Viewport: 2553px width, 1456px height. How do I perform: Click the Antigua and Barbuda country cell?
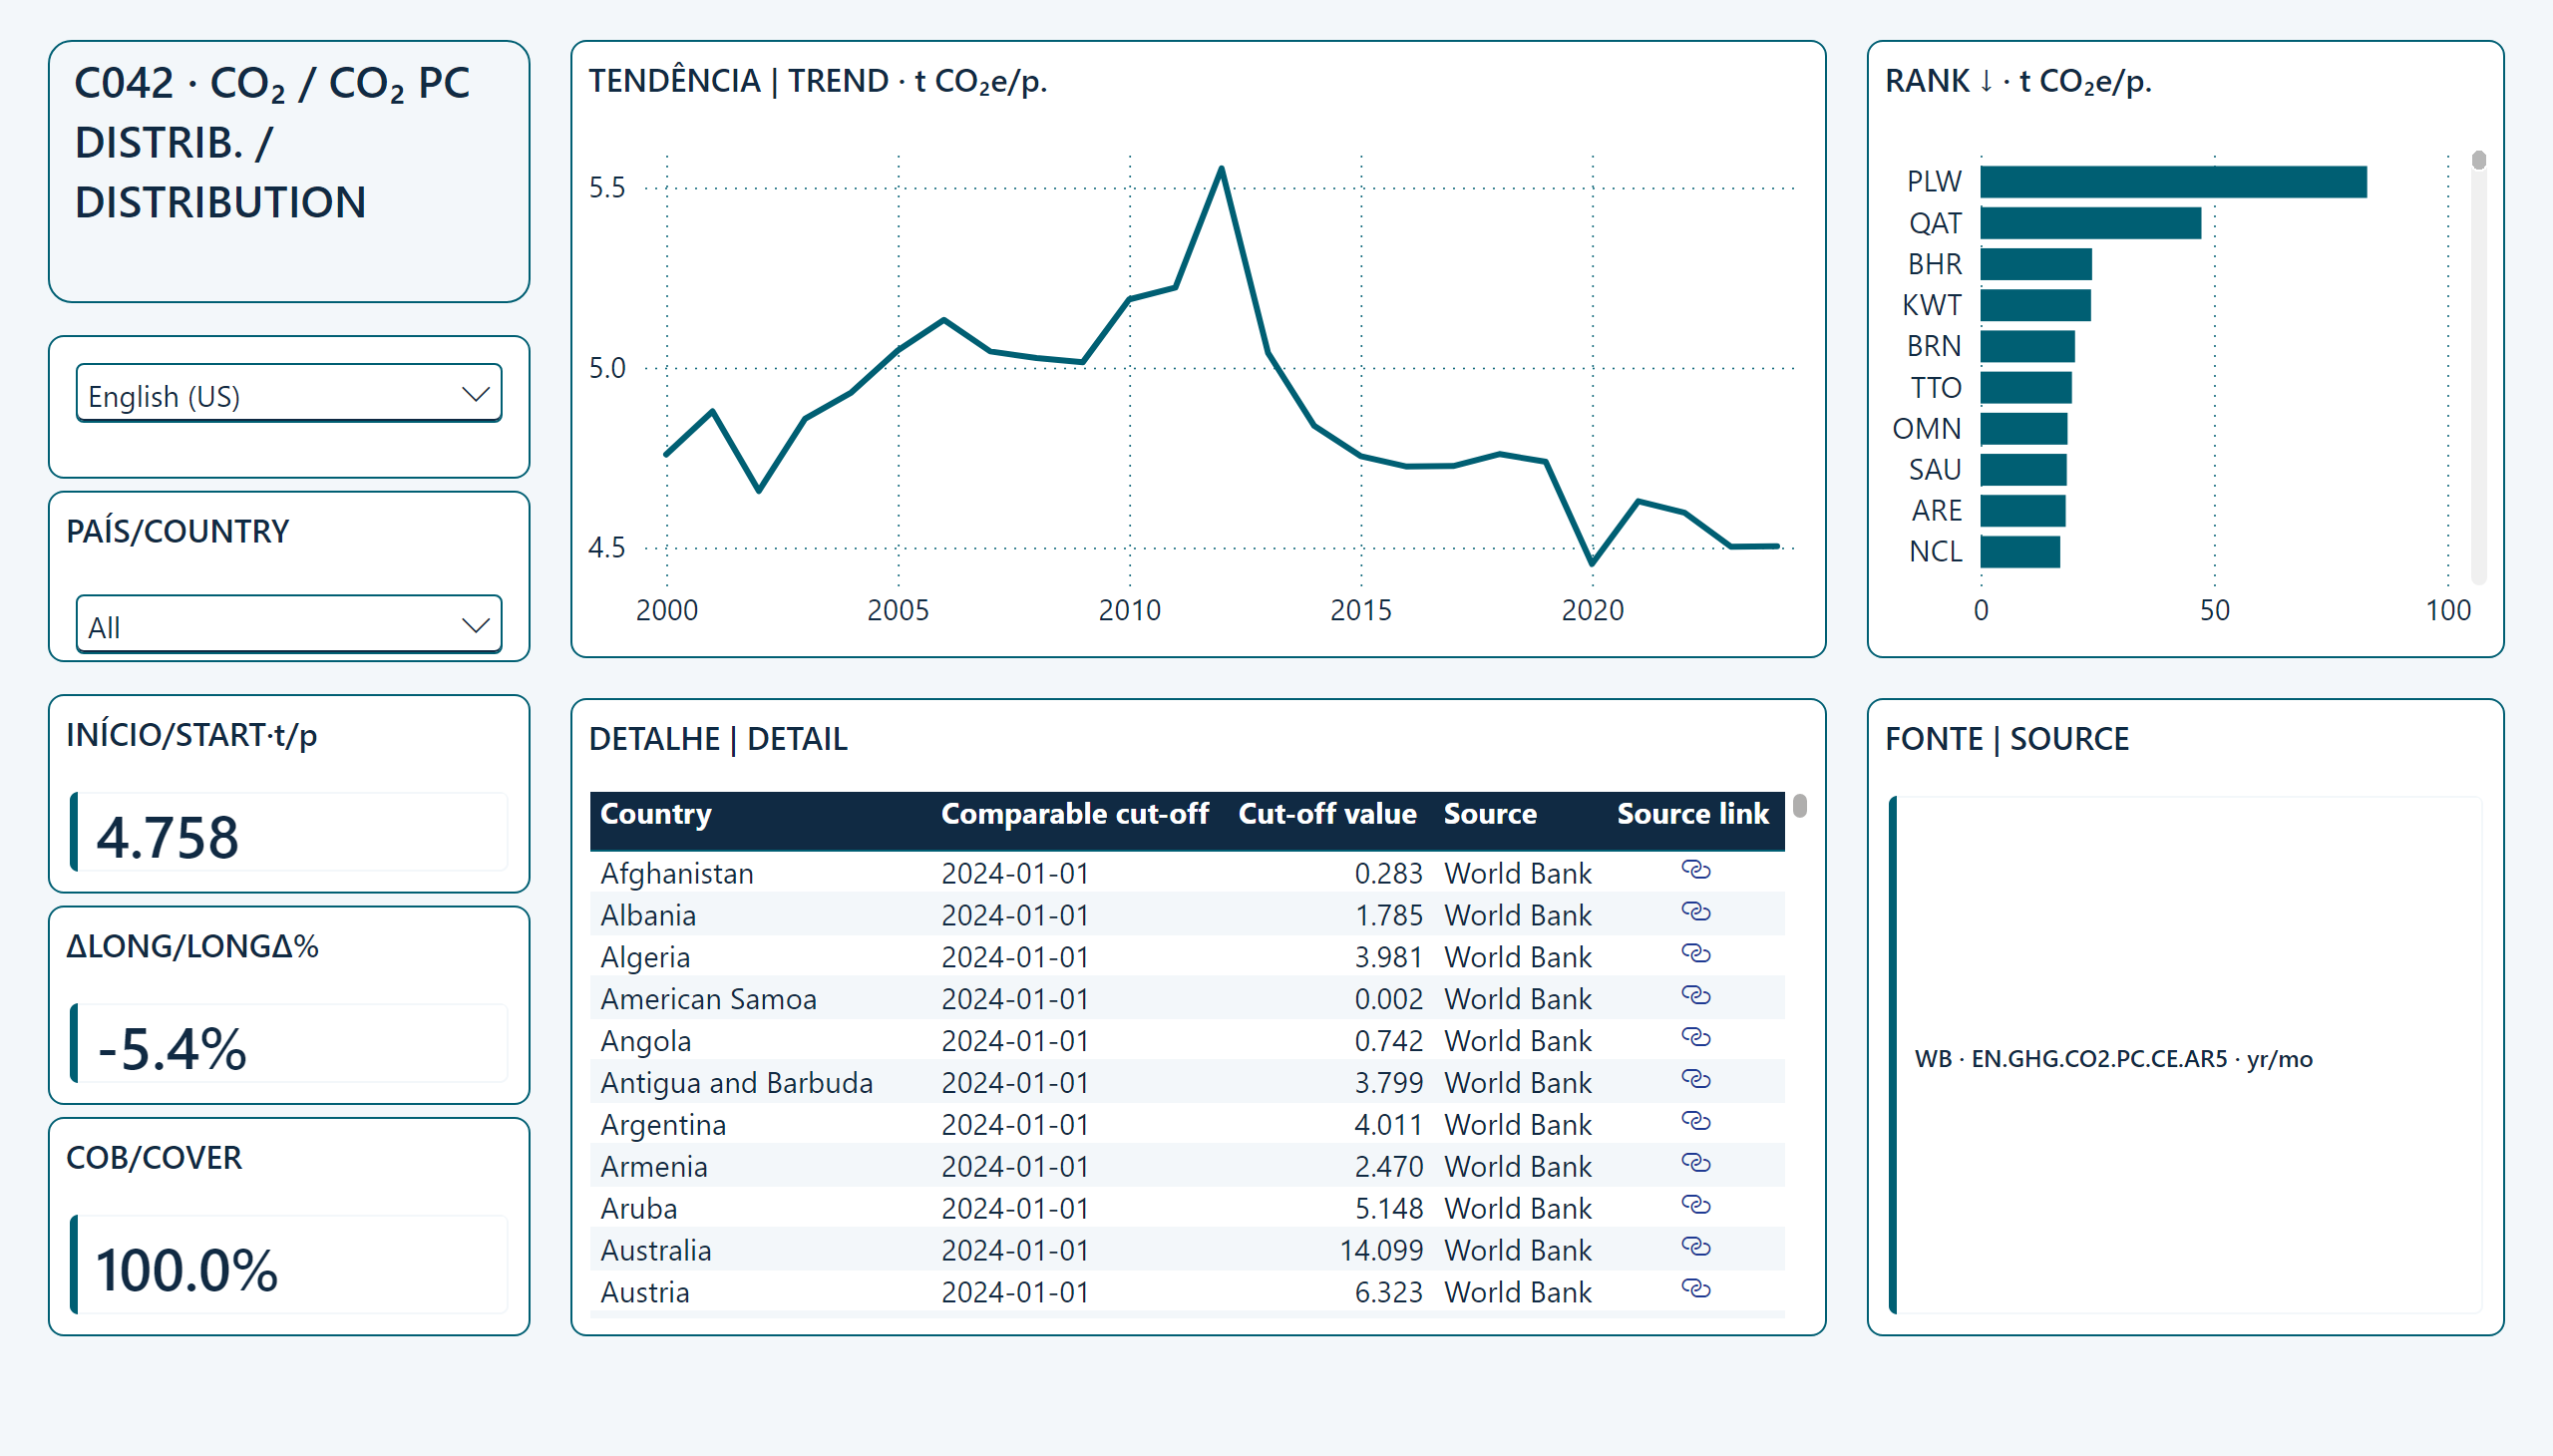(736, 1083)
